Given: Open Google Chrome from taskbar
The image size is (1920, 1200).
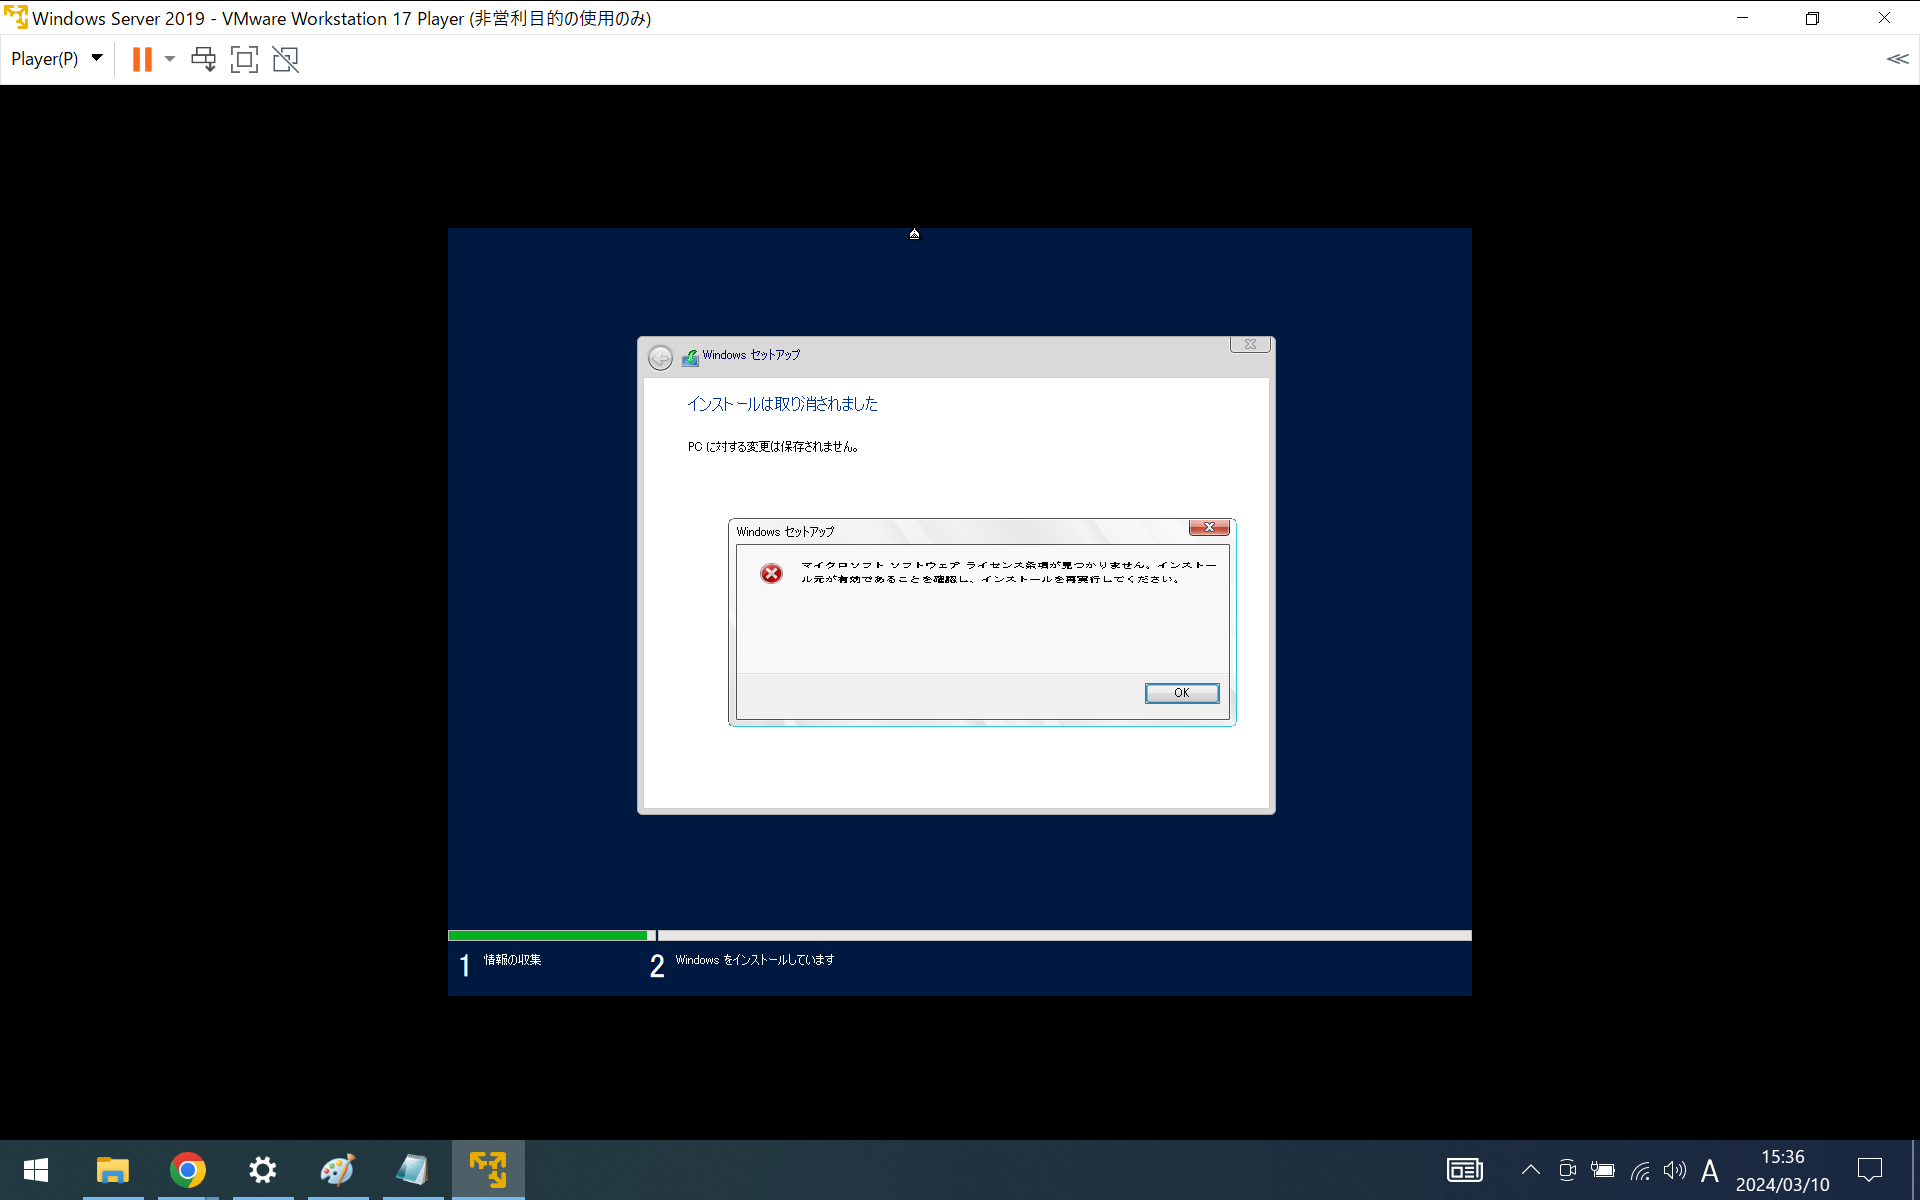Looking at the screenshot, I should pyautogui.click(x=187, y=1169).
